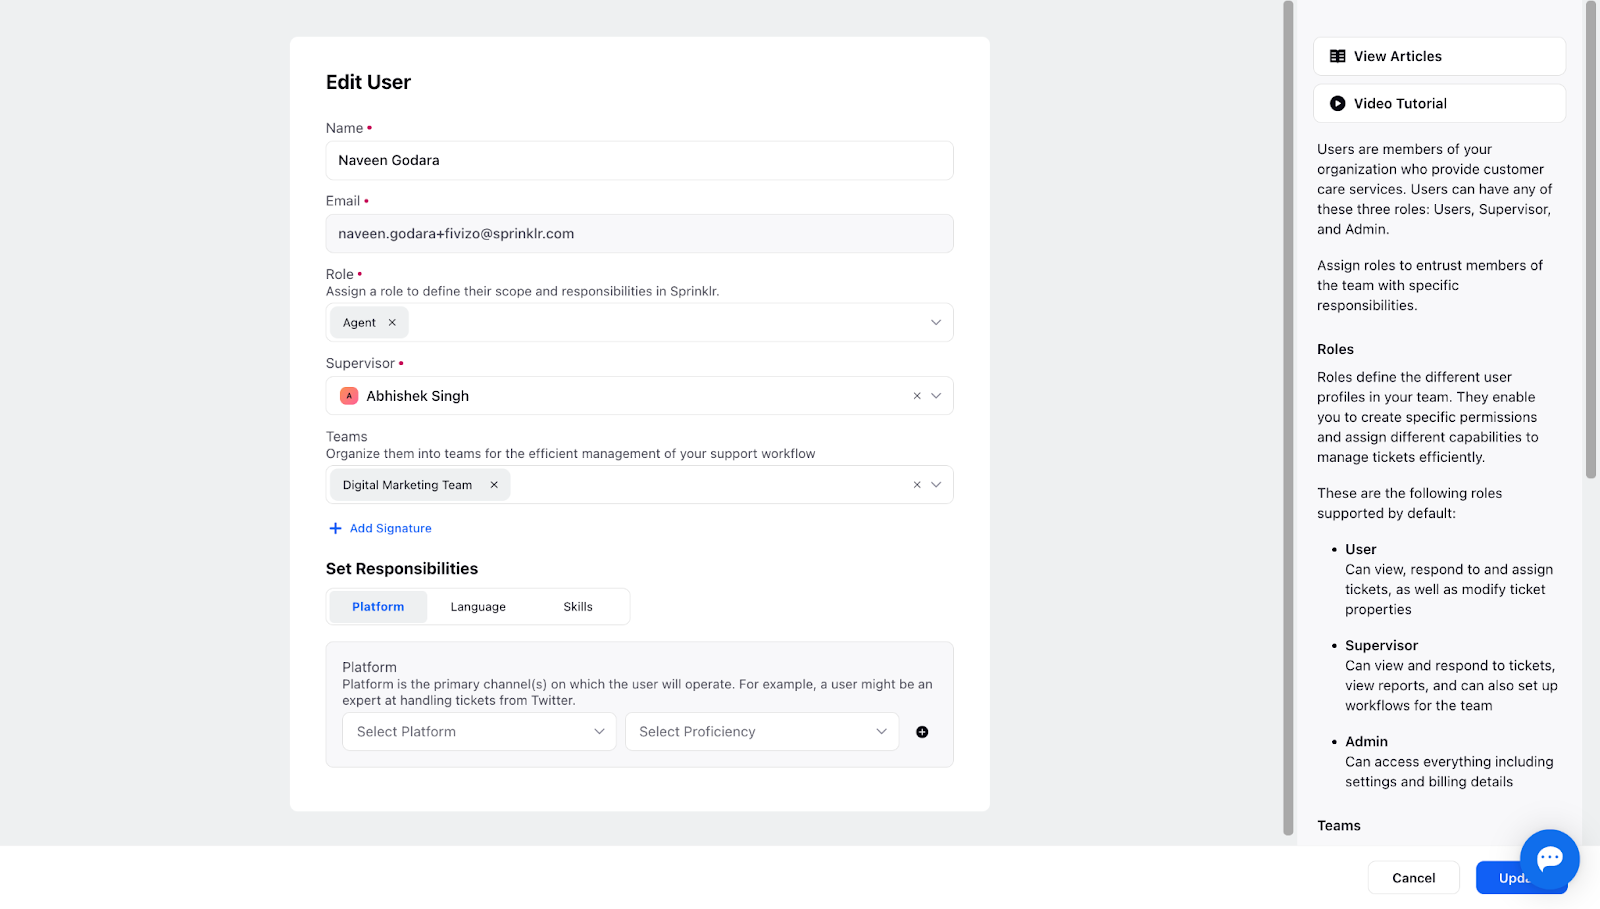This screenshot has width=1600, height=909.
Task: Clear the Abhishek Singh supervisor selection
Action: (916, 396)
